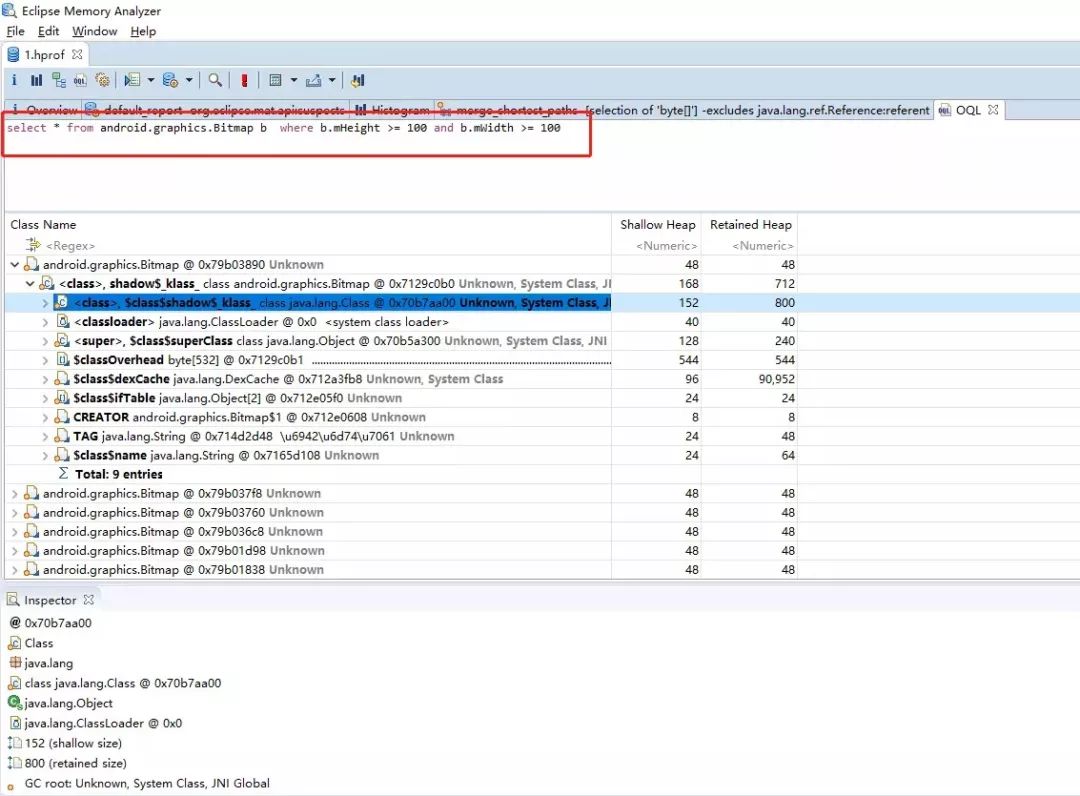Select the OQL tab

tap(968, 110)
